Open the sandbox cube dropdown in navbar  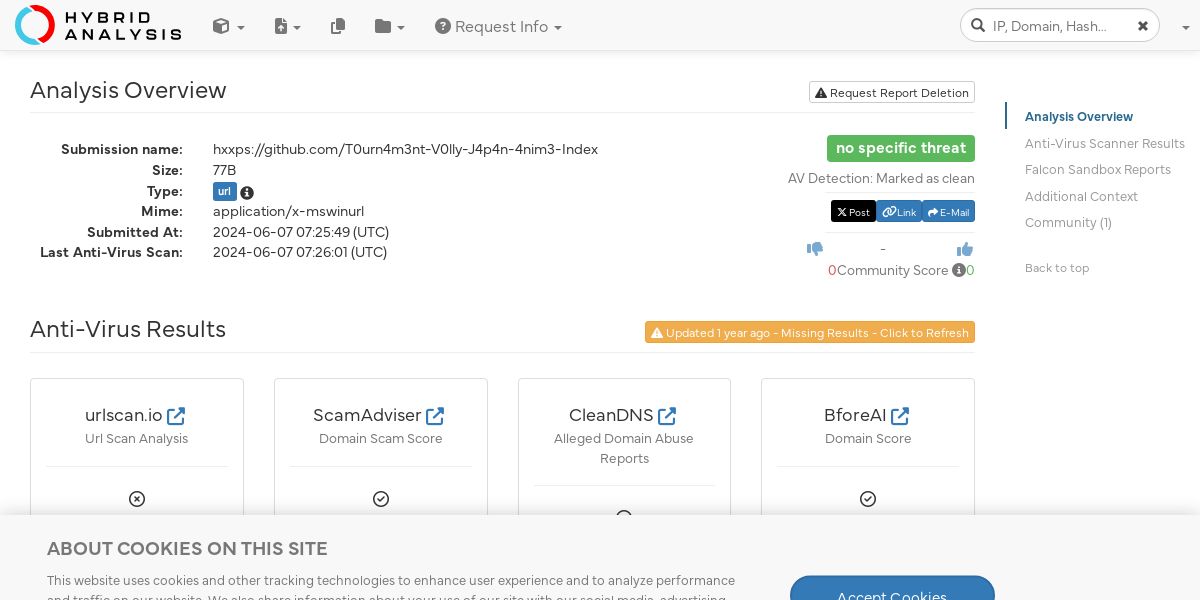click(228, 27)
